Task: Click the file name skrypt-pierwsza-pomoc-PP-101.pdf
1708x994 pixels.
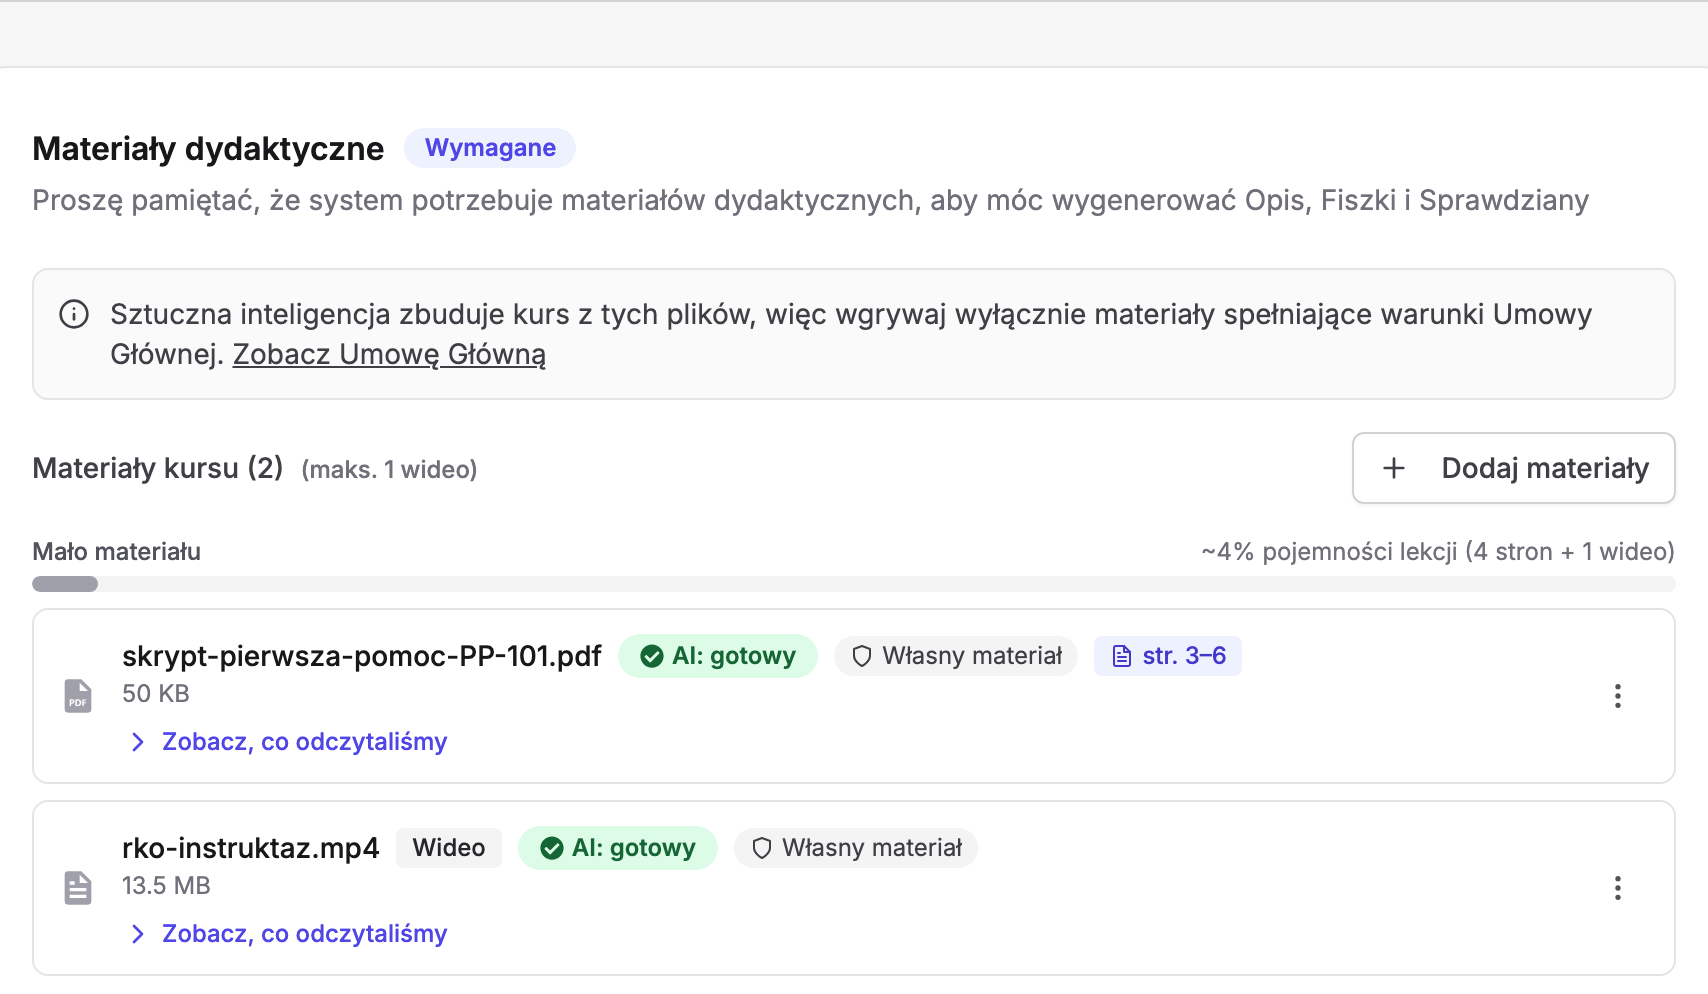Action: tap(362, 656)
